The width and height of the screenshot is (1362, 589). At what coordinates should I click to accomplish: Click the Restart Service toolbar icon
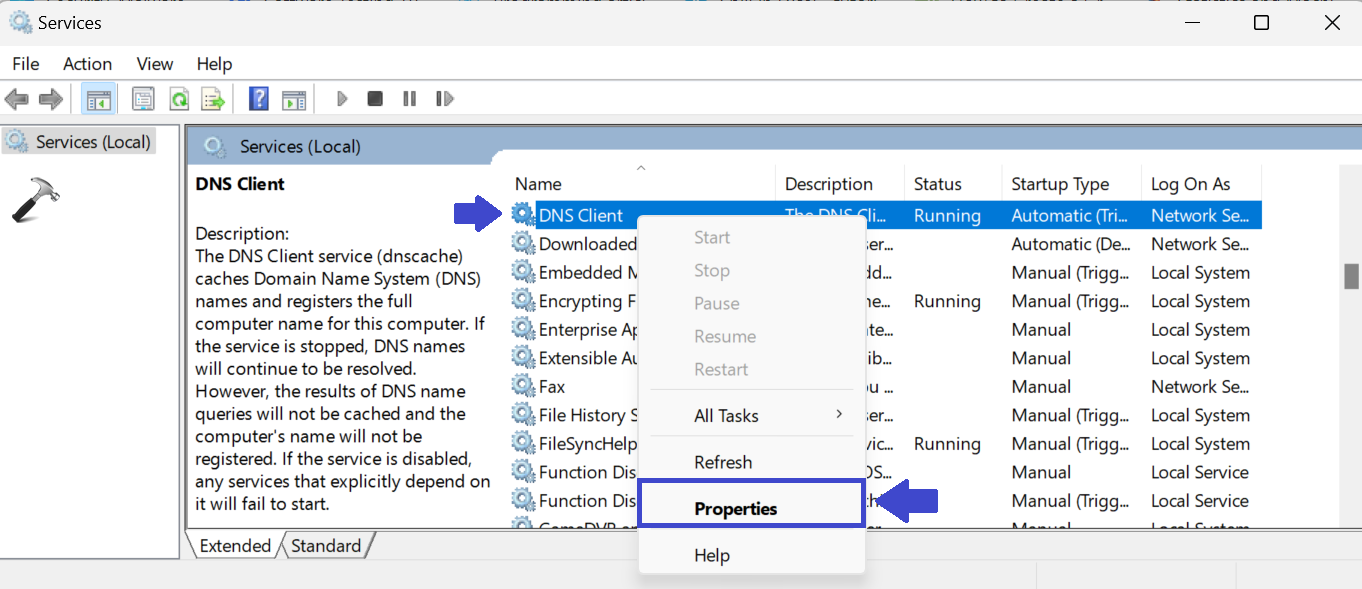click(445, 99)
